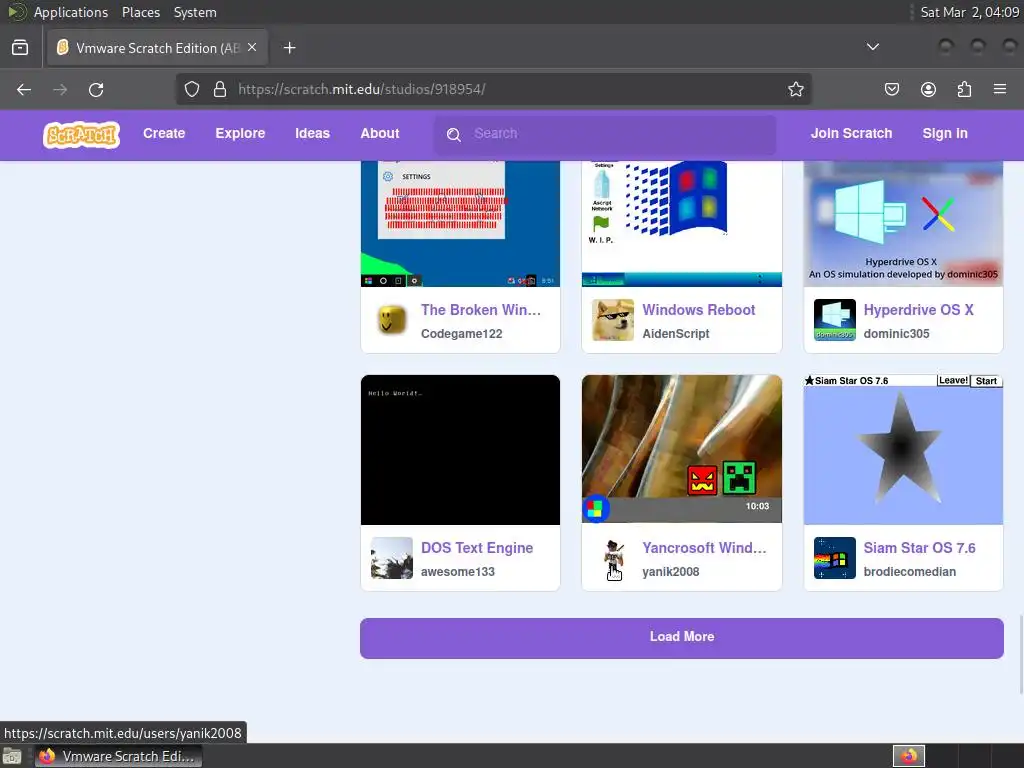
Task: Click the page vertical scrollbar
Action: click(1021, 653)
